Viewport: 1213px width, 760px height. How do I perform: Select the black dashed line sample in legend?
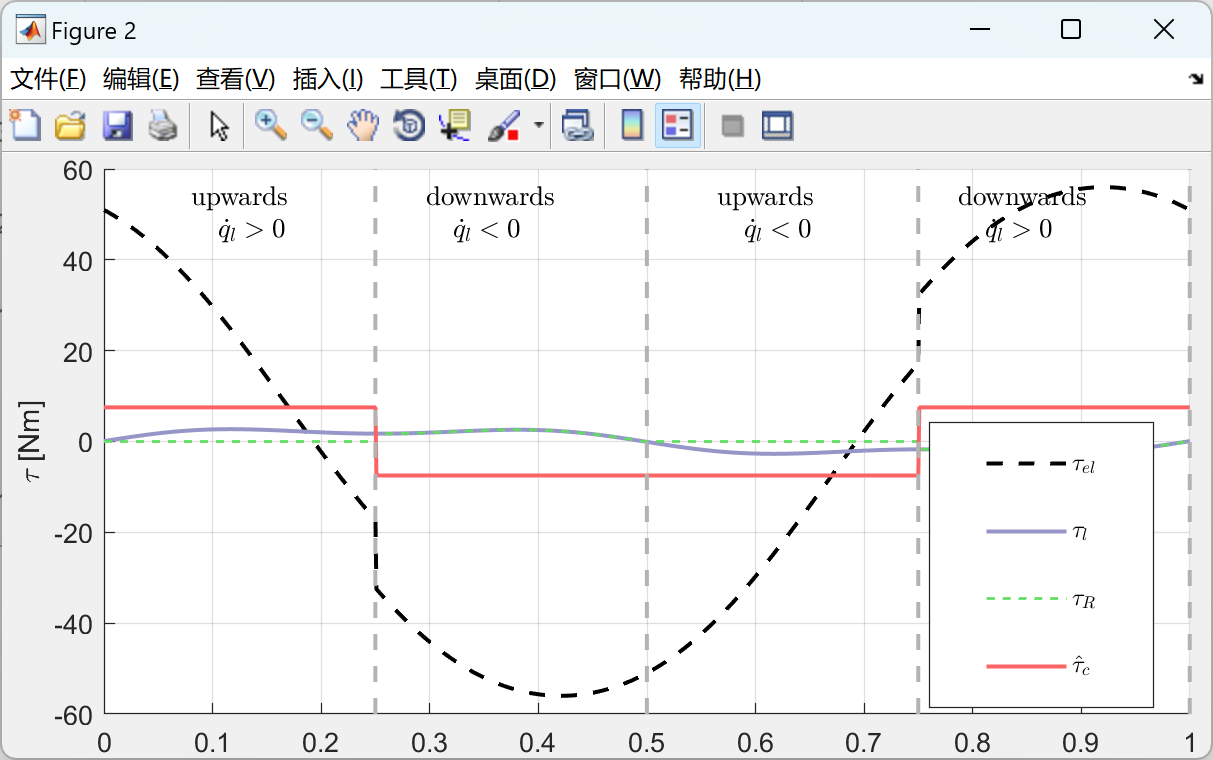pyautogui.click(x=1026, y=464)
